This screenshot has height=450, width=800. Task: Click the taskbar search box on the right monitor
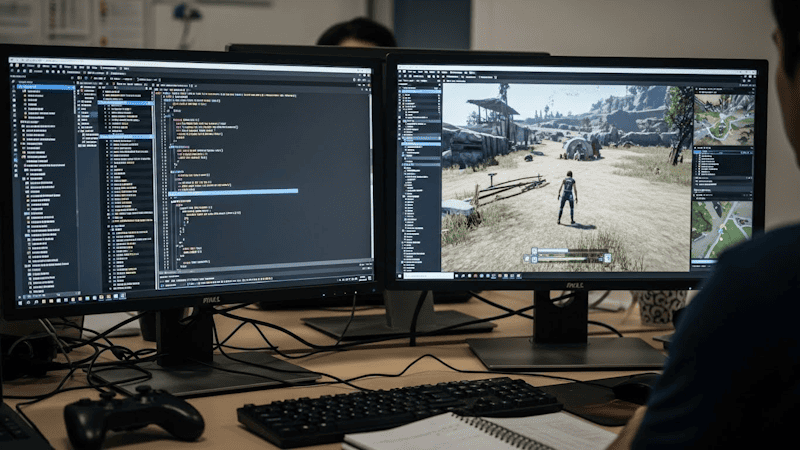click(x=429, y=276)
